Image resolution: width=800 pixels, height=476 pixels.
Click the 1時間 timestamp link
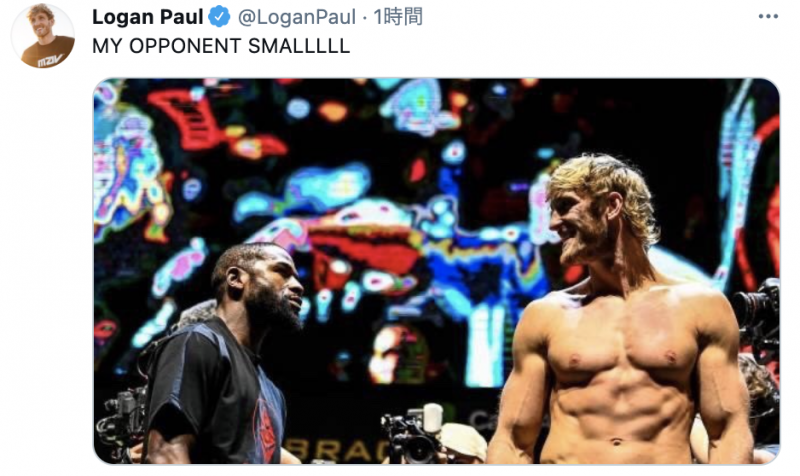398,17
